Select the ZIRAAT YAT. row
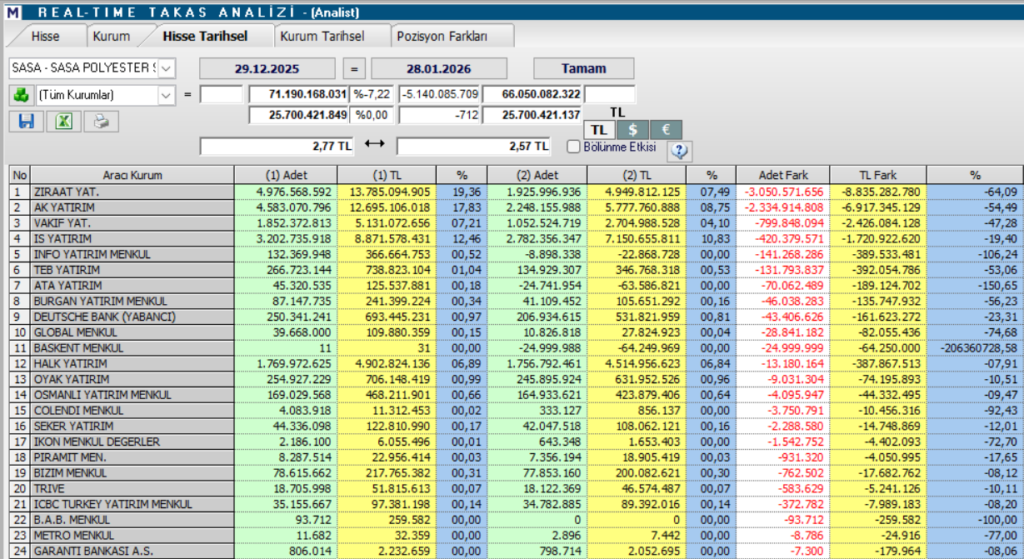The width and height of the screenshot is (1024, 559). (132, 191)
